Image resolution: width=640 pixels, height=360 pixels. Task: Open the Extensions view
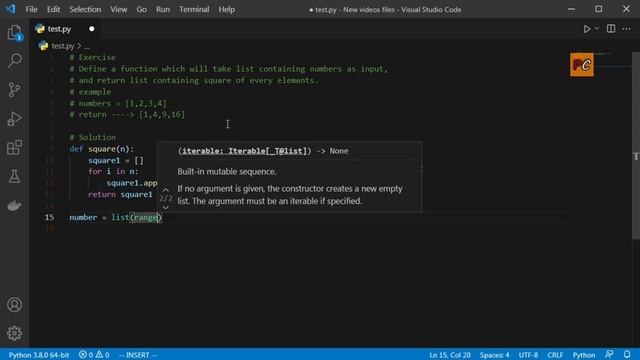[x=14, y=147]
